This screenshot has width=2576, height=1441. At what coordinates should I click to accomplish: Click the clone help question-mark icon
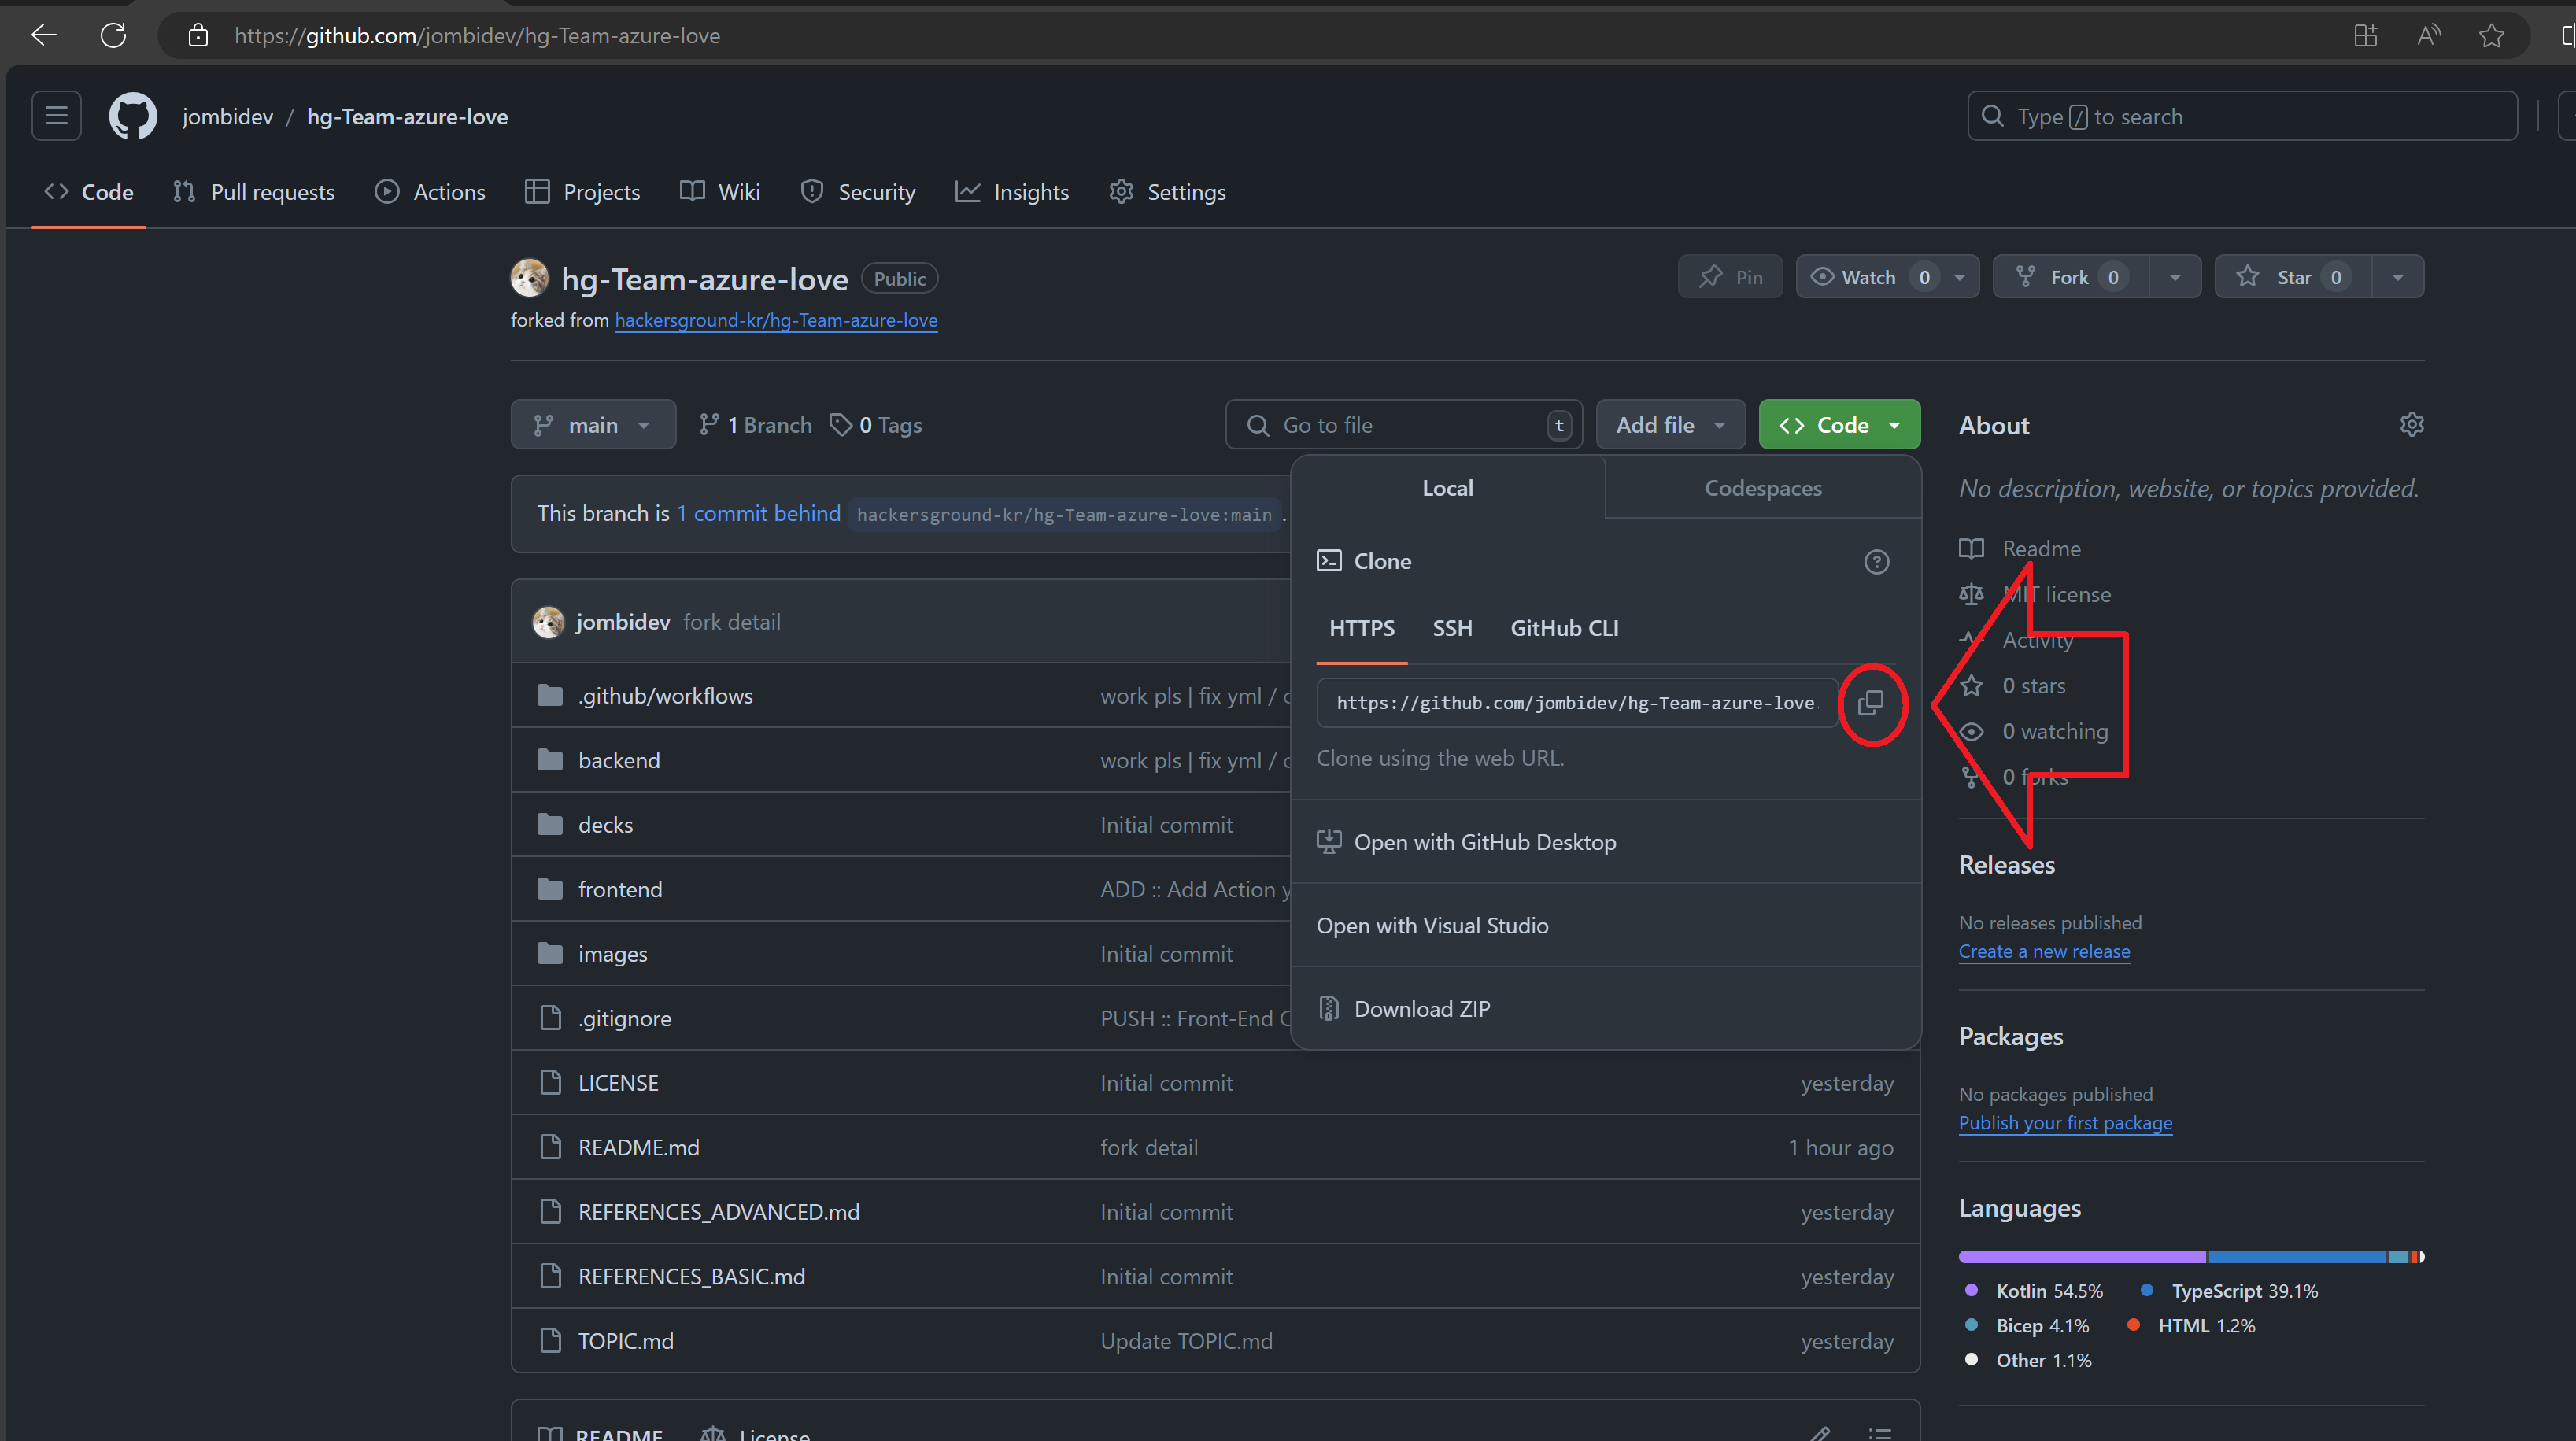[x=1876, y=561]
